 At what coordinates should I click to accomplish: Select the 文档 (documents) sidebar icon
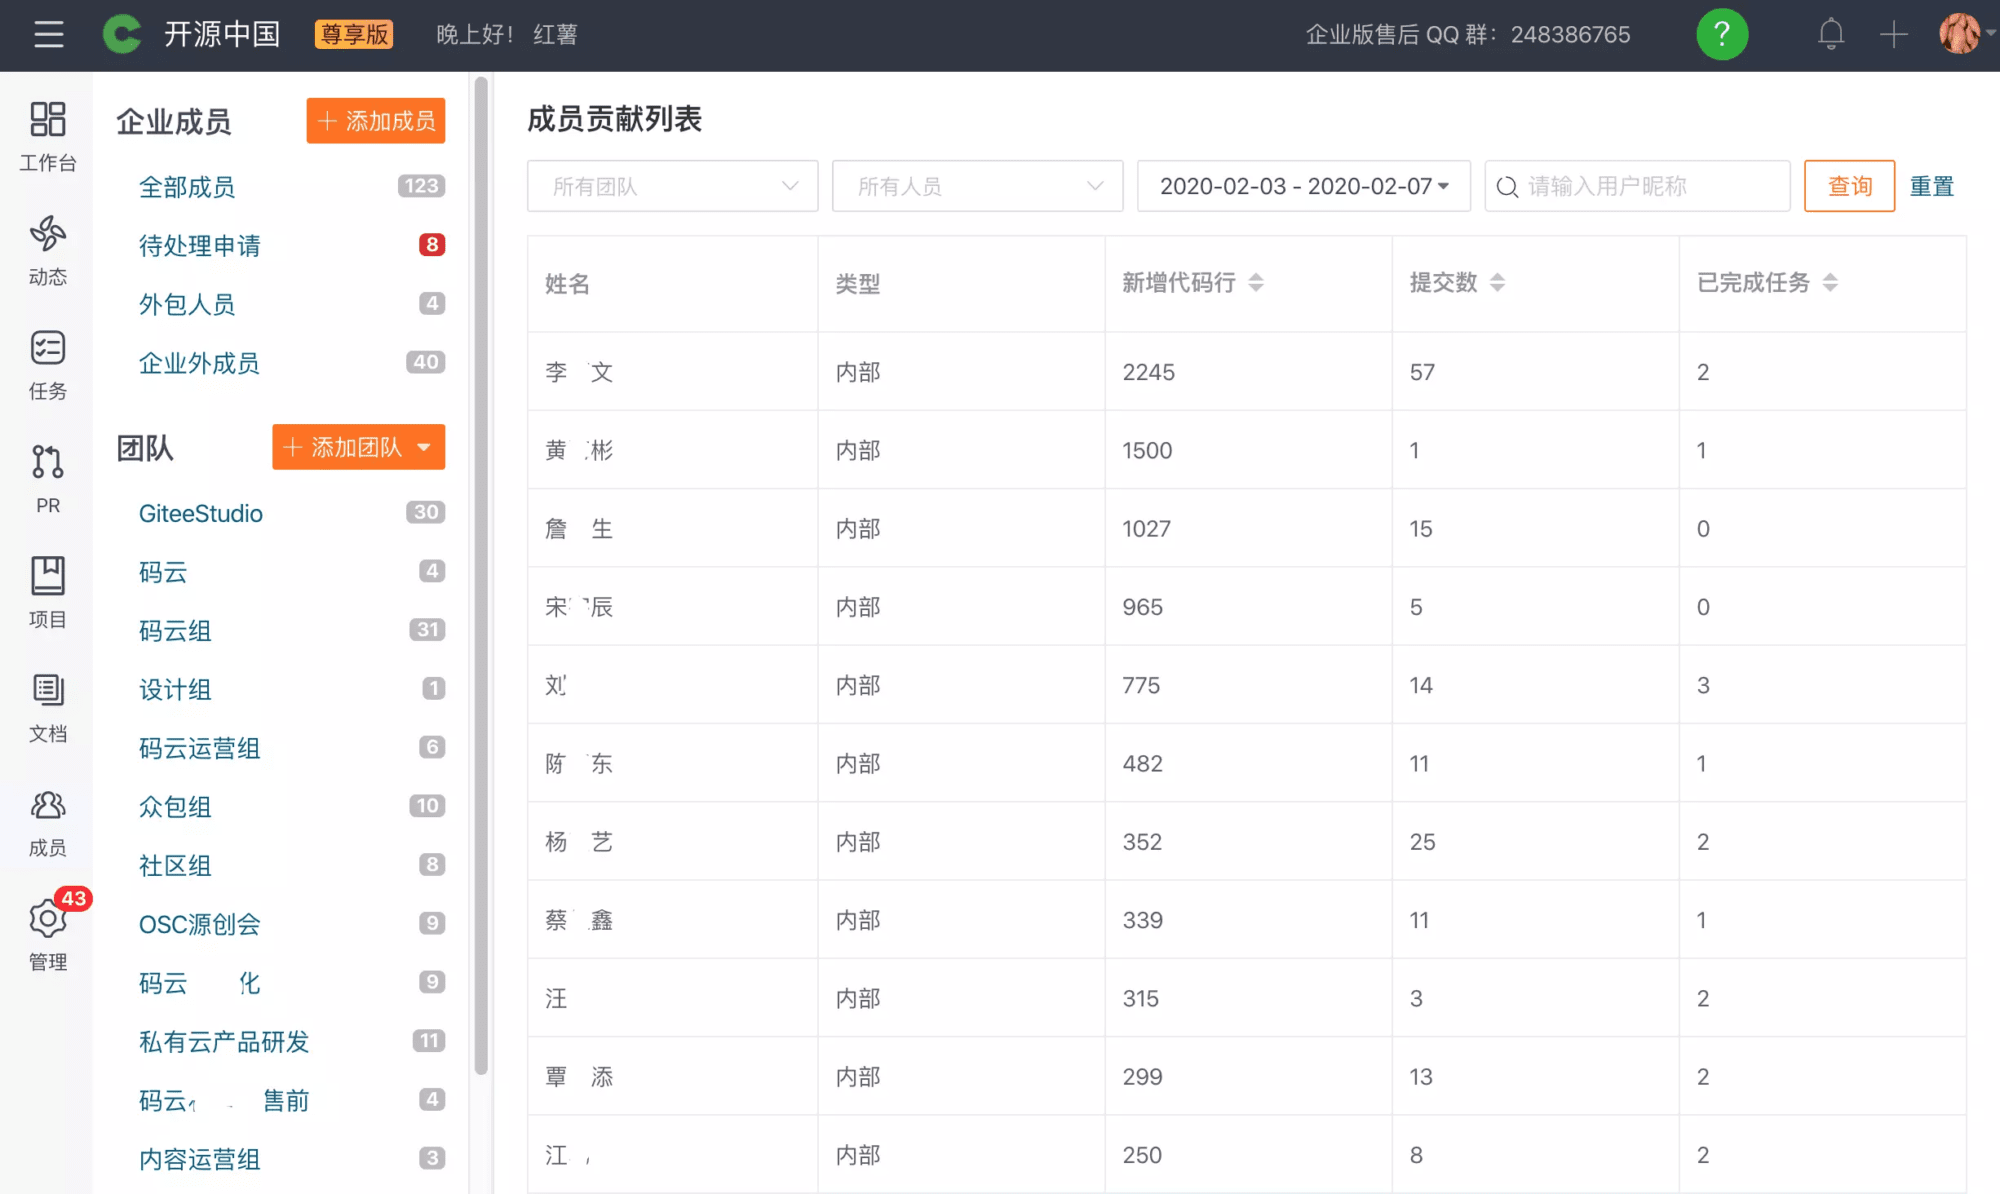(47, 707)
